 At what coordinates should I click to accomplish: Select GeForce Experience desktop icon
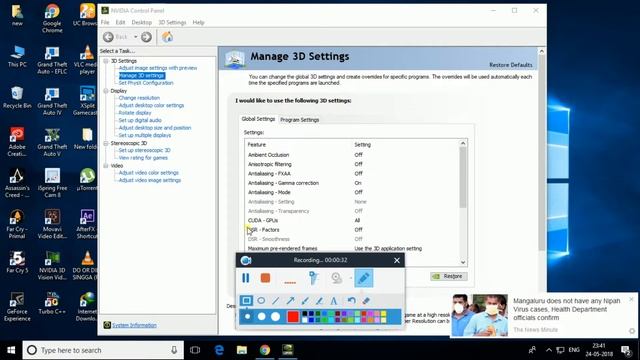[17, 307]
